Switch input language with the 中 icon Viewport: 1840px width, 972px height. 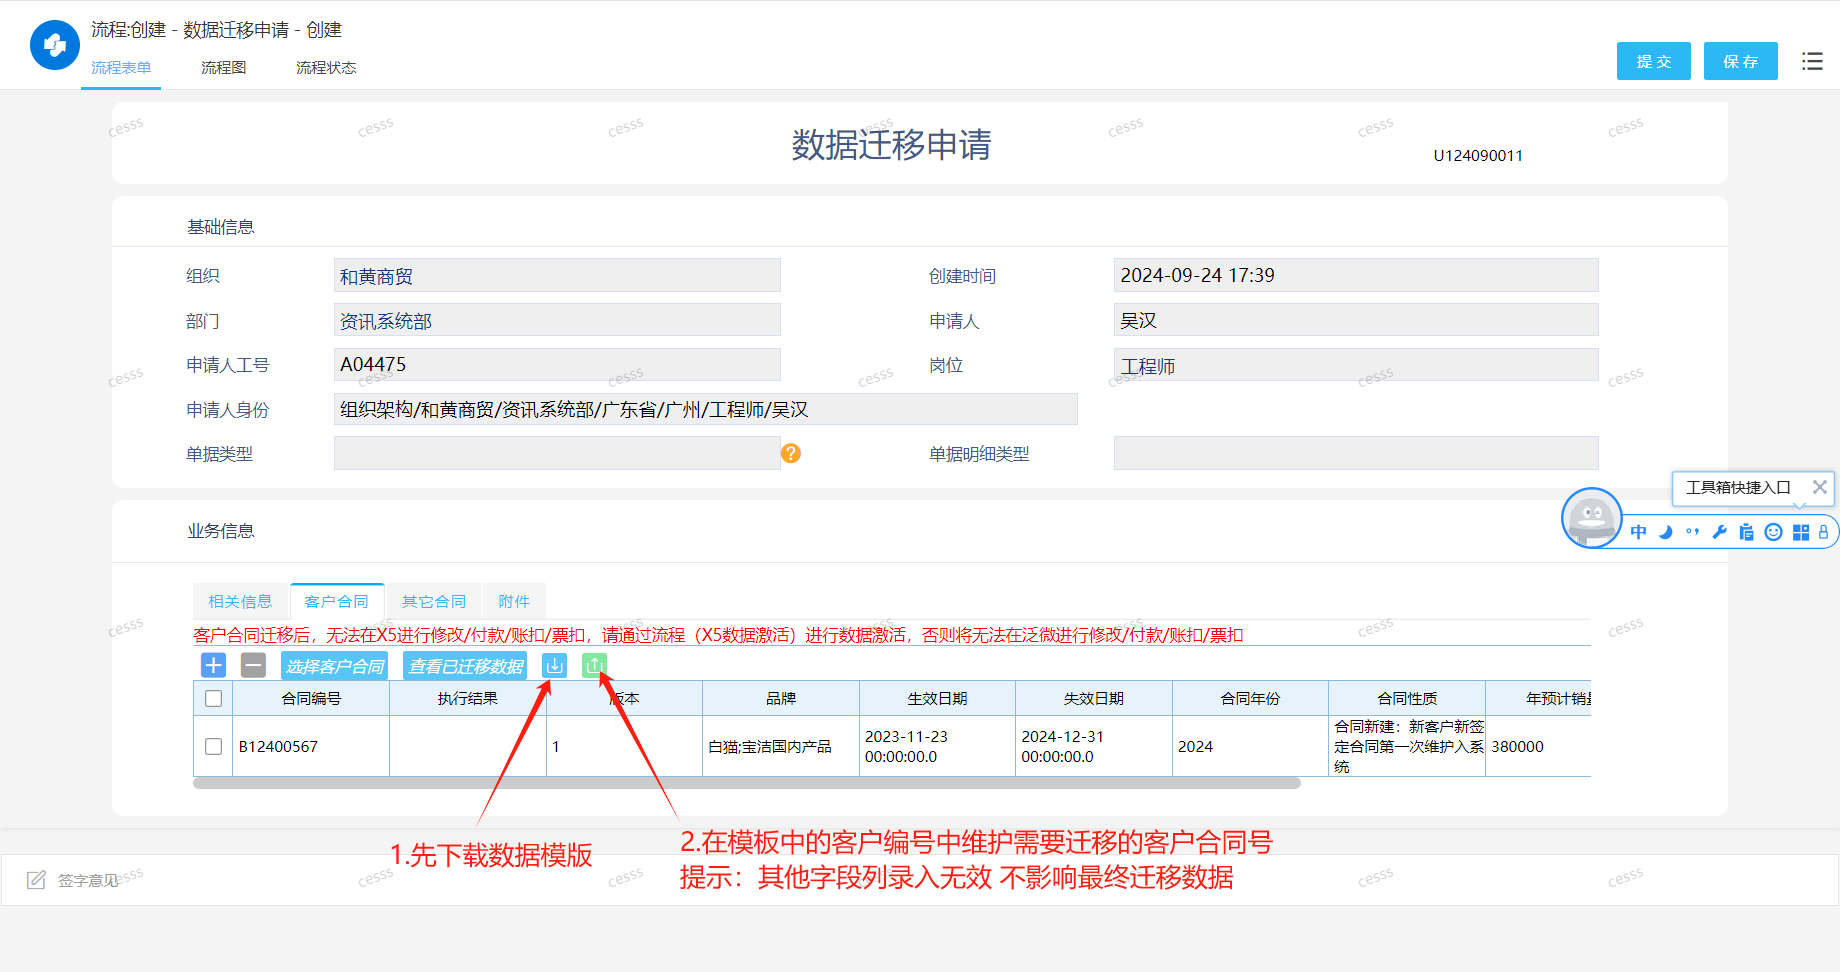1638,532
